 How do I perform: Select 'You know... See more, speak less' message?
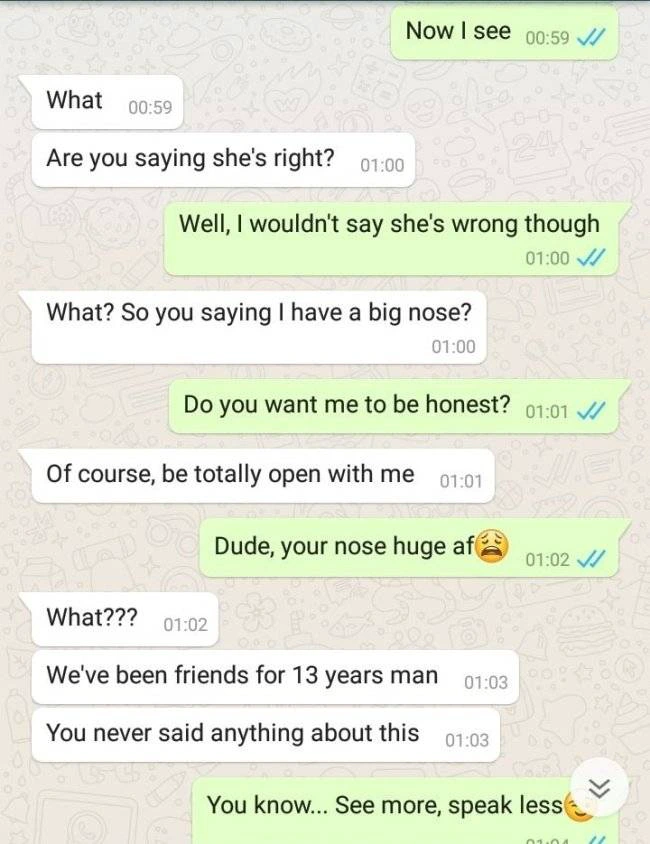(x=405, y=811)
